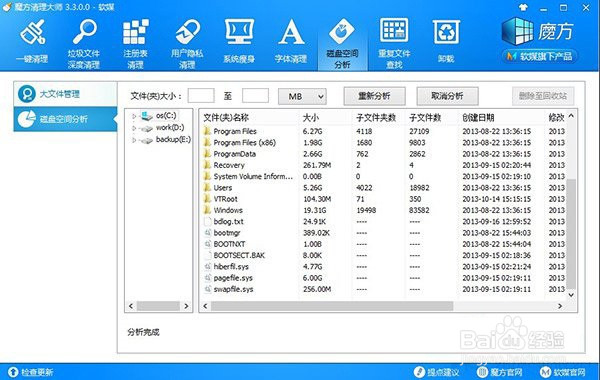Viewport: 600px width, 380px height.
Task: Select Program Files (x86) folder row
Action: click(383, 143)
